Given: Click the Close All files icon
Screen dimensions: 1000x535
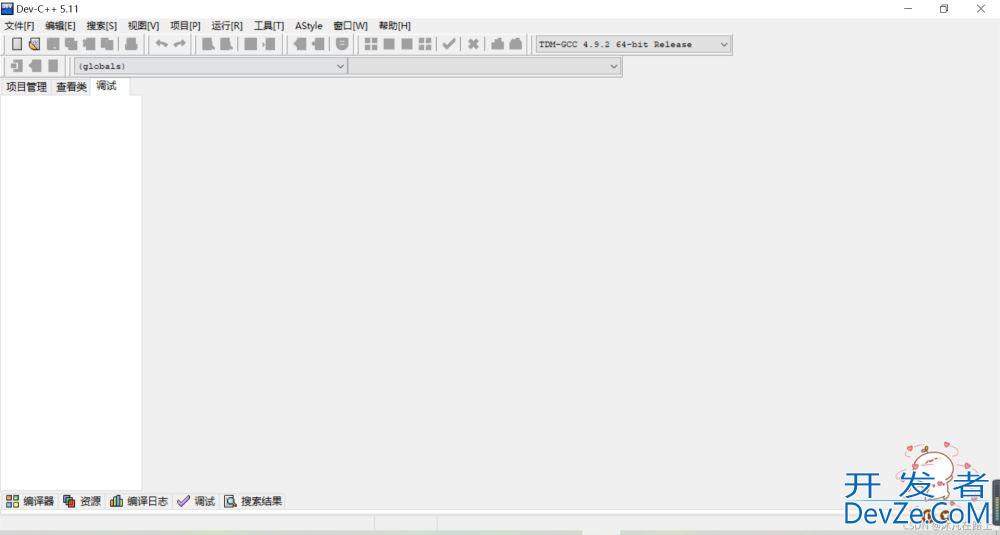Looking at the screenshot, I should pos(107,44).
